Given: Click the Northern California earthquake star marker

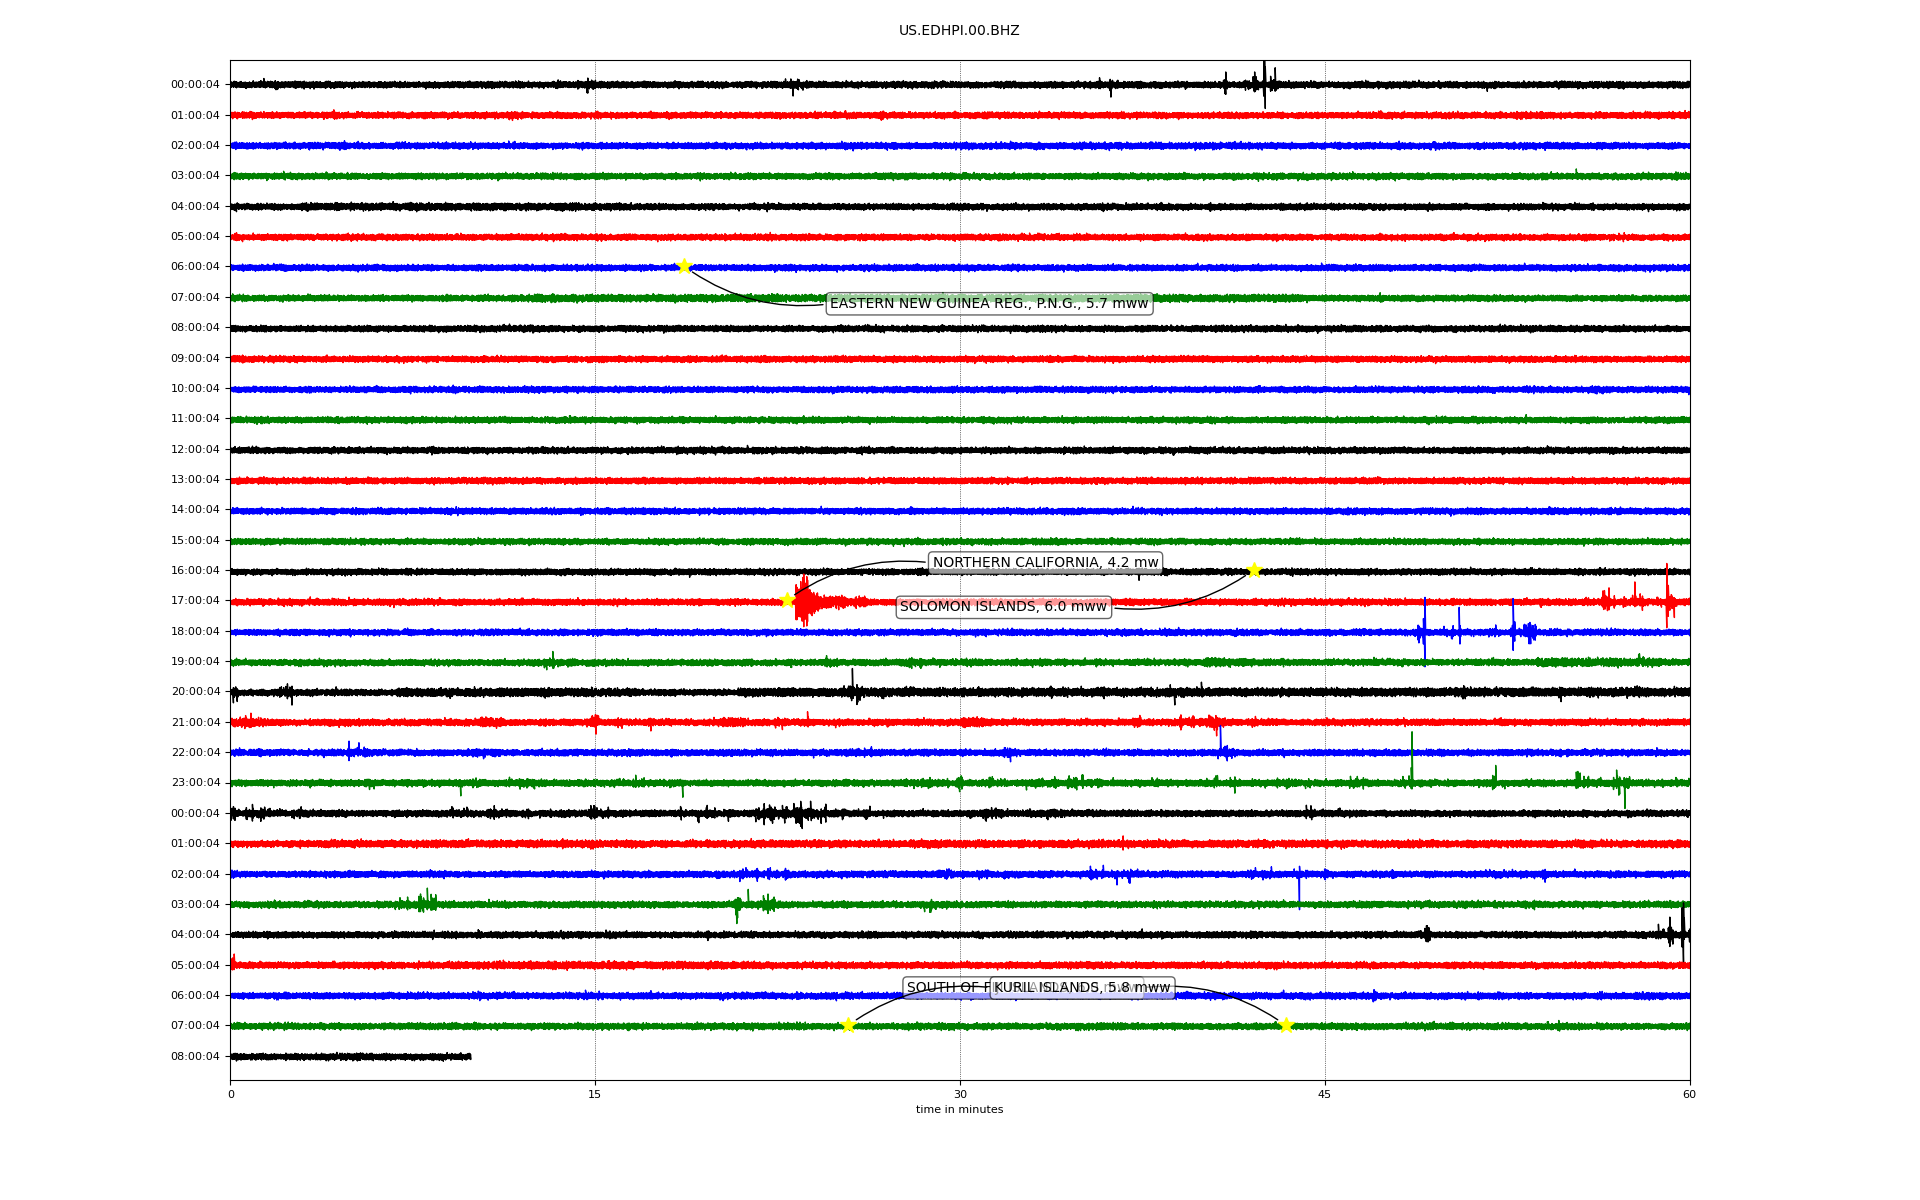Looking at the screenshot, I should click(787, 600).
